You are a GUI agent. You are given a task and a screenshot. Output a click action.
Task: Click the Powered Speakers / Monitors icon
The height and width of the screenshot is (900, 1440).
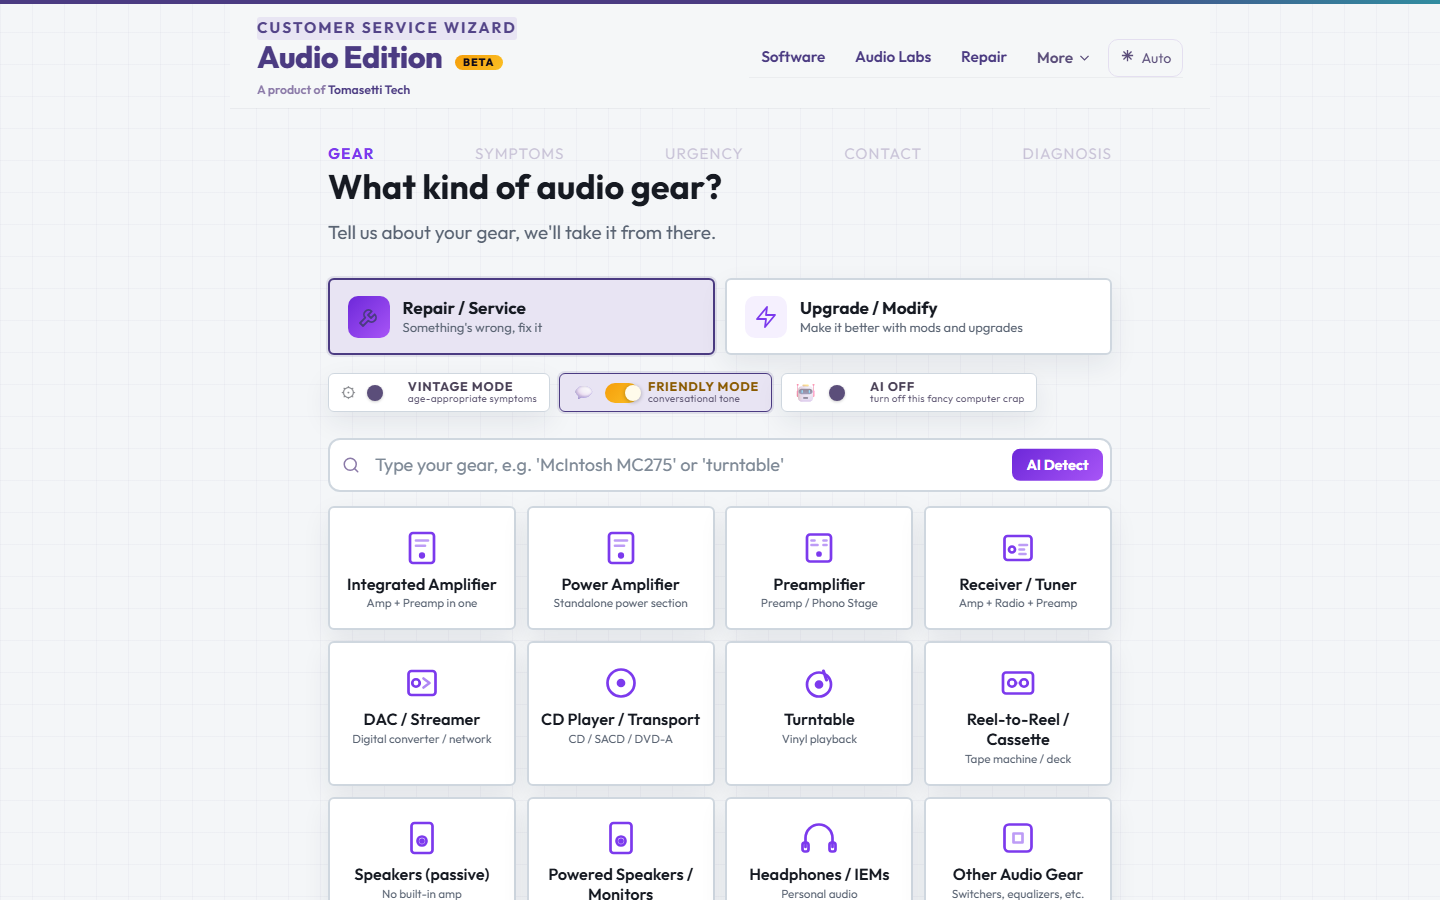(621, 838)
